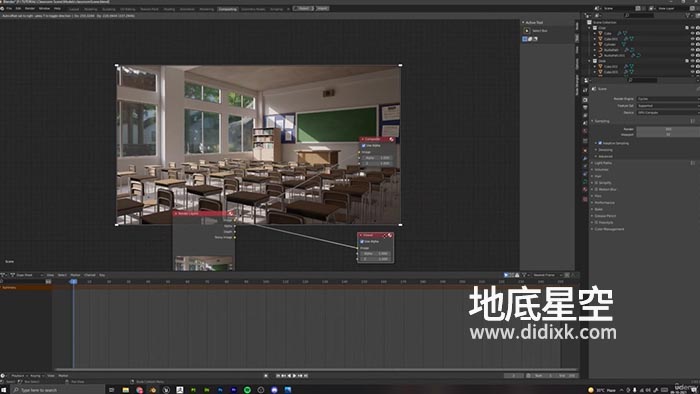The width and height of the screenshot is (700, 394).
Task: Open the Device GPU Compute dropdown
Action: point(668,112)
